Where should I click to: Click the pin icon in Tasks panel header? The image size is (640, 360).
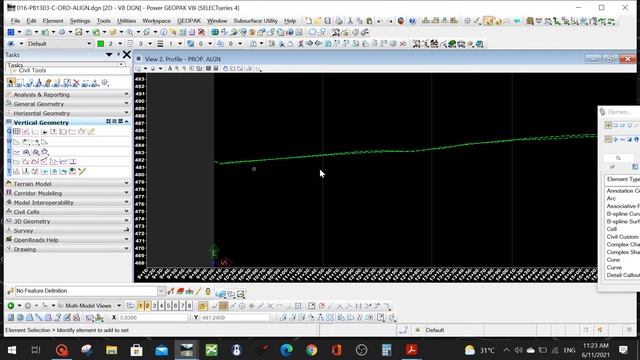[118, 54]
